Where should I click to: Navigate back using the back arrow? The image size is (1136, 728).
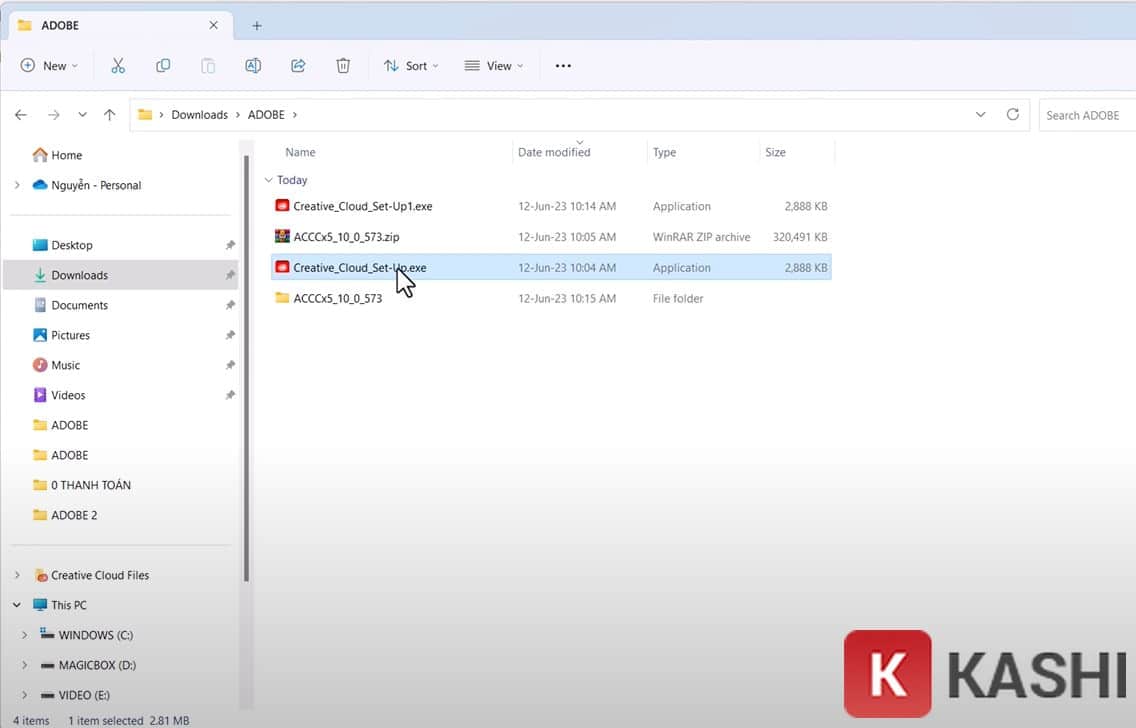click(20, 114)
